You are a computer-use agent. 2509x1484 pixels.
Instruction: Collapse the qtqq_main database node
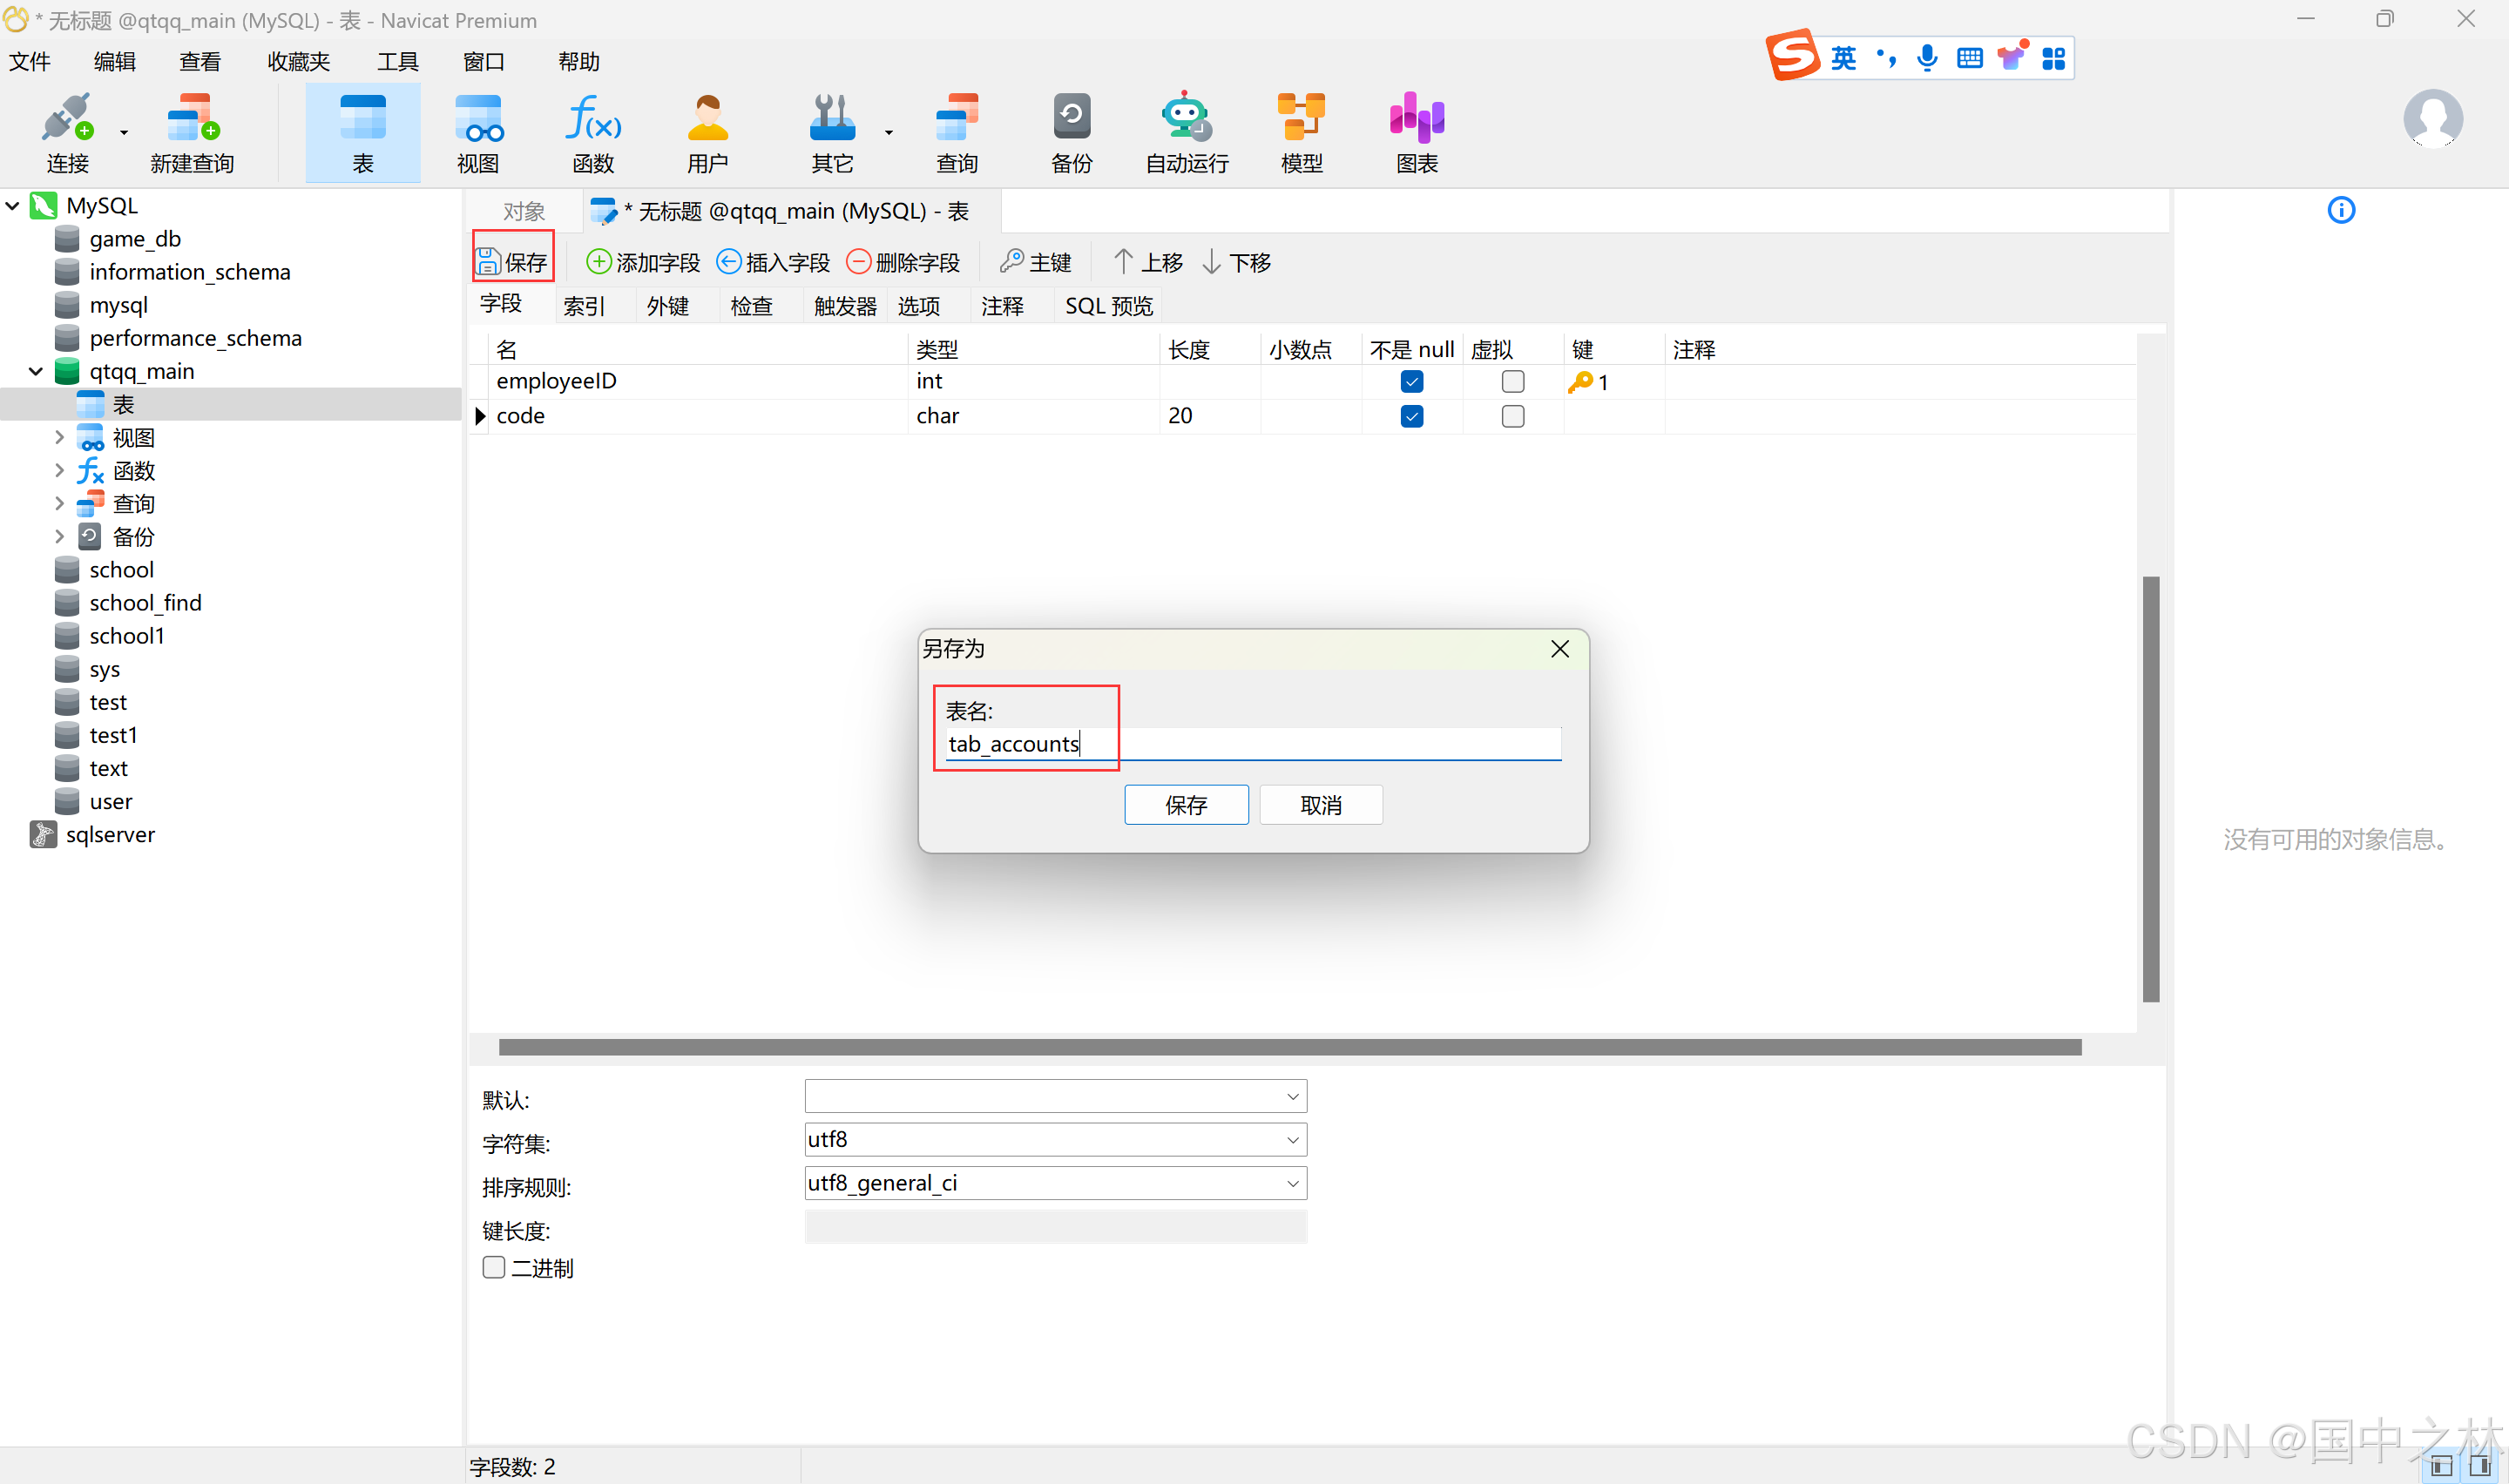click(36, 371)
